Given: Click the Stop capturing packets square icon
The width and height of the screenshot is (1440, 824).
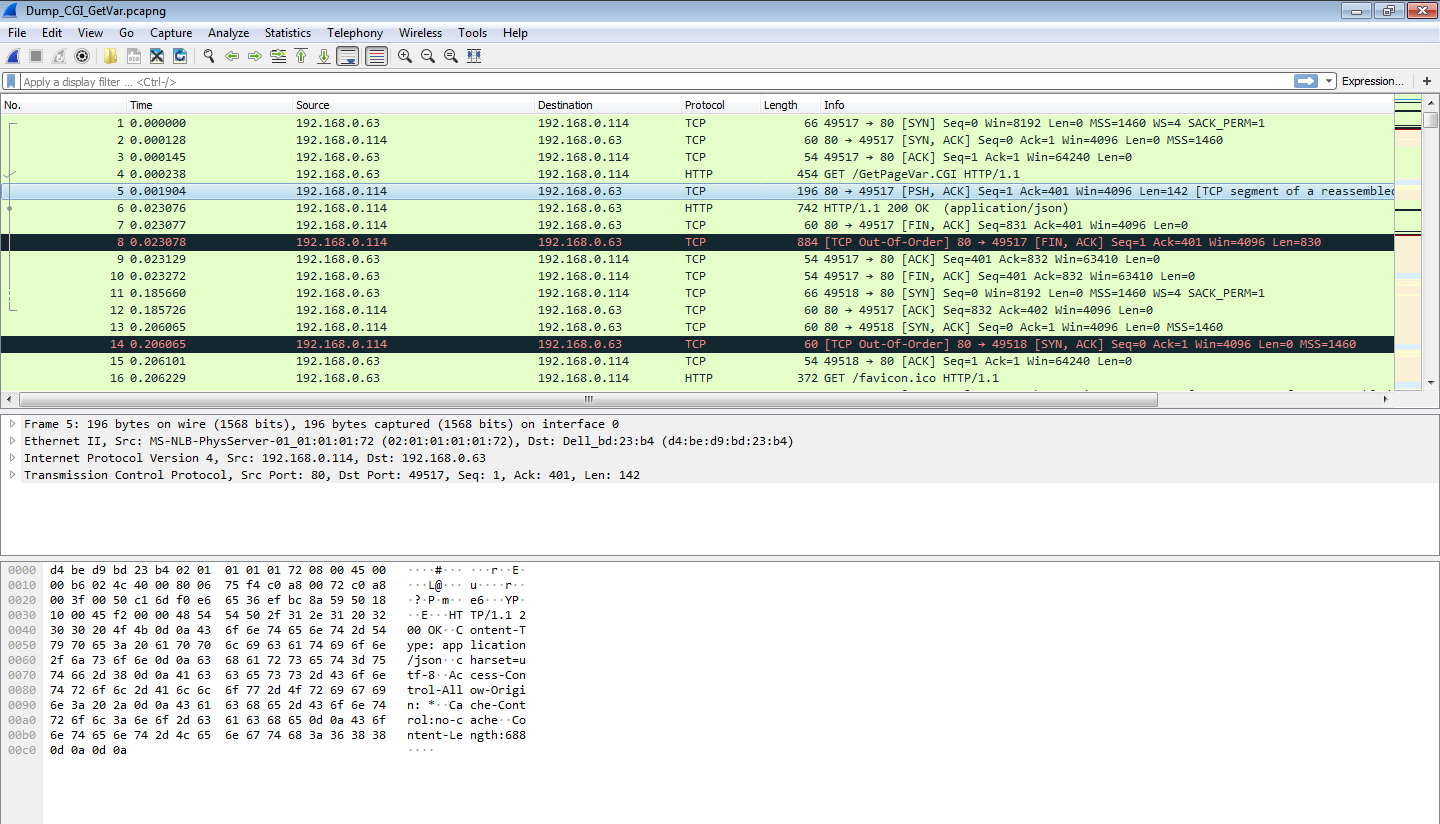Looking at the screenshot, I should click(x=36, y=56).
